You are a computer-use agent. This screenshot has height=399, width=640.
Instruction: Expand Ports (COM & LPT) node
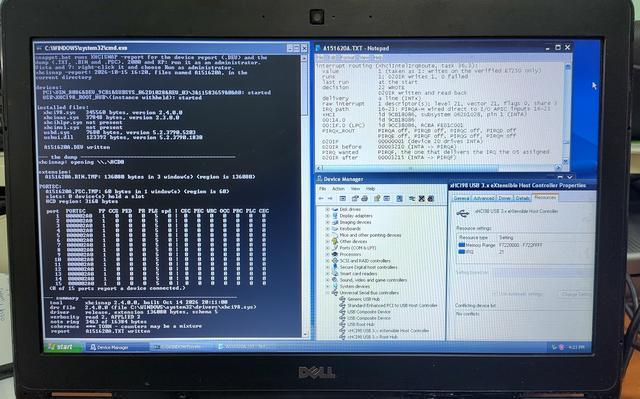click(x=327, y=248)
